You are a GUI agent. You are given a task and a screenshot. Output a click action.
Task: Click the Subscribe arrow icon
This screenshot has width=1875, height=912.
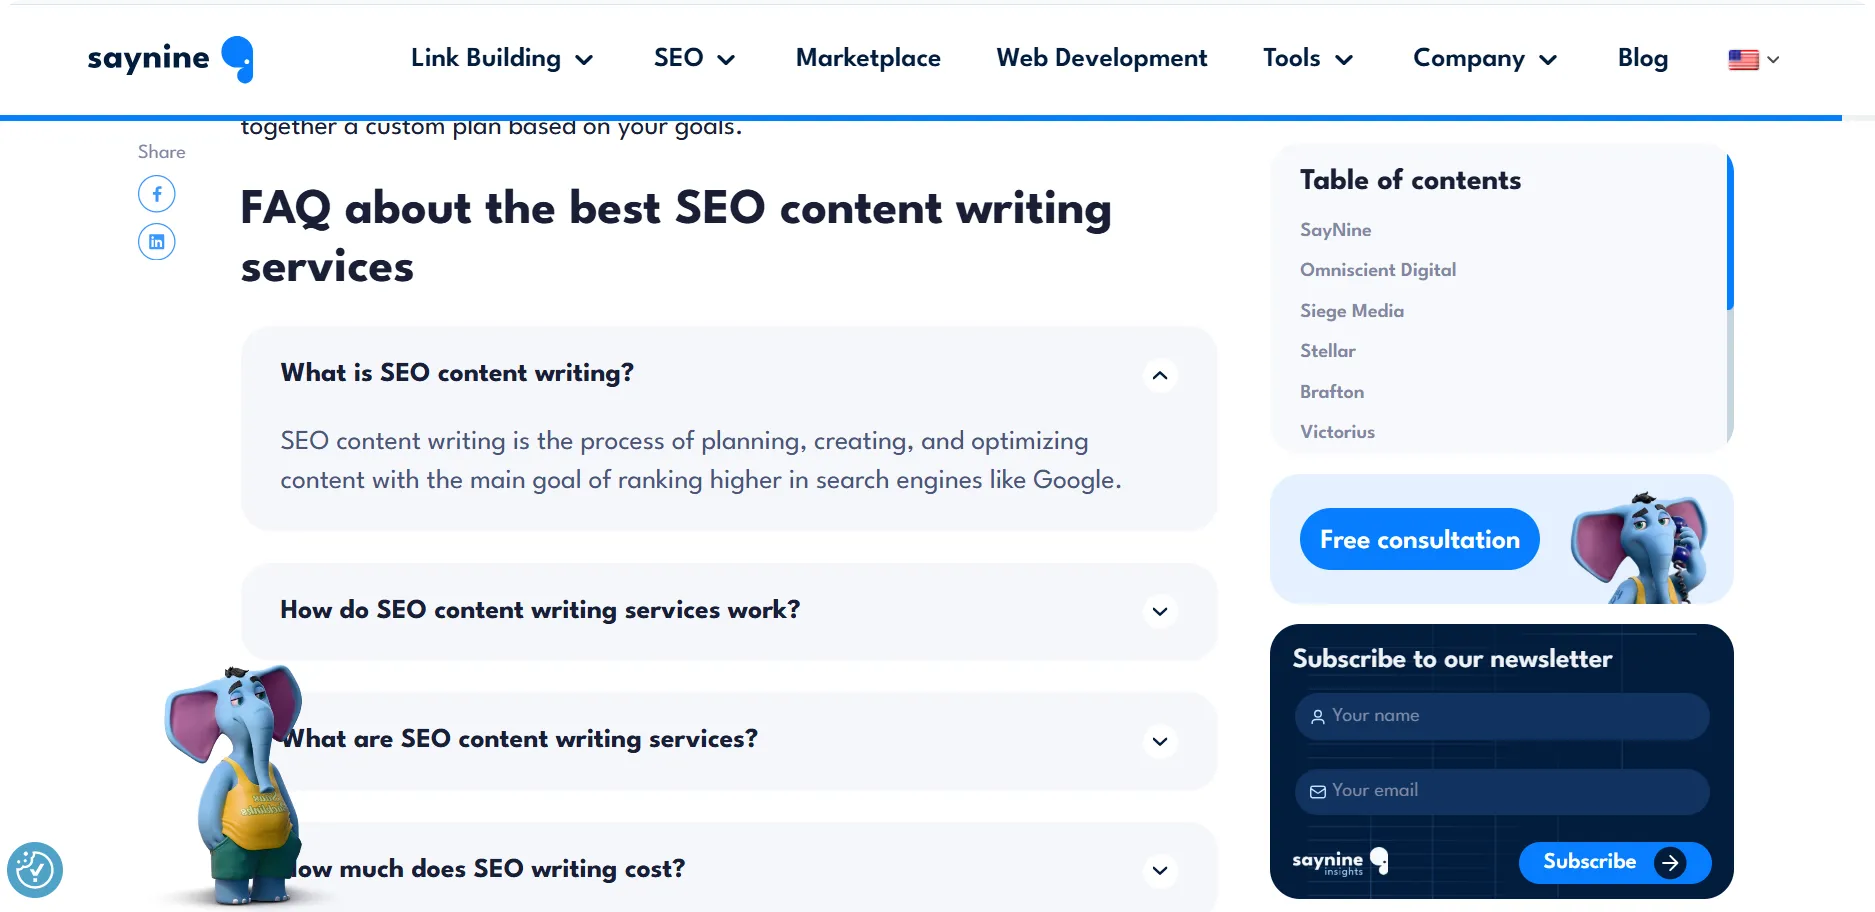point(1671,862)
